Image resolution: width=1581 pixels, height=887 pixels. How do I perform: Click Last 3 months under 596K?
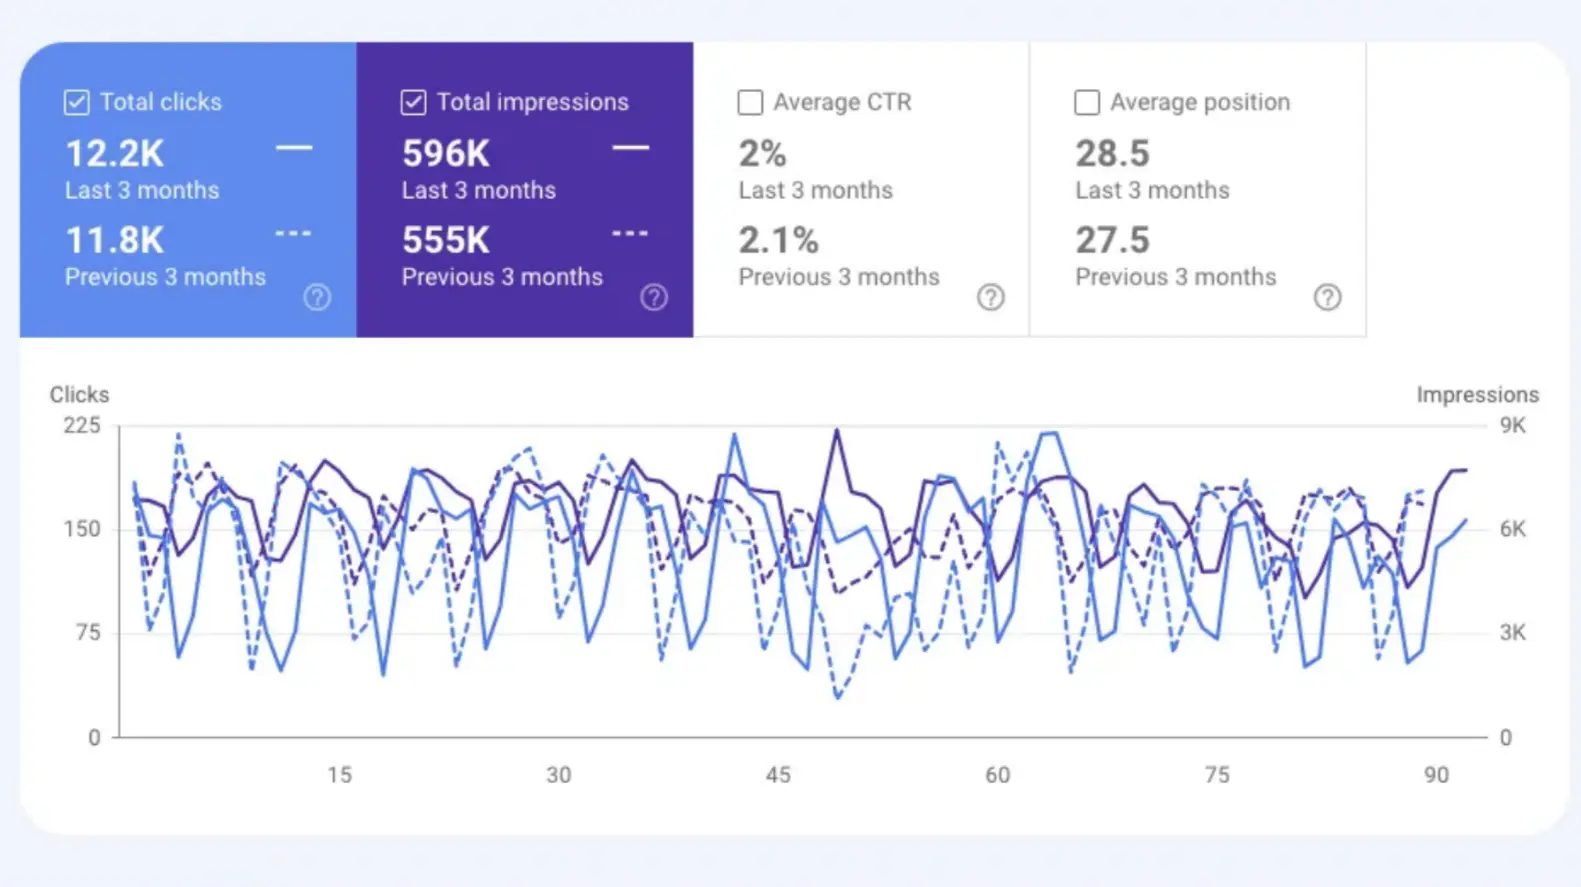(x=479, y=191)
